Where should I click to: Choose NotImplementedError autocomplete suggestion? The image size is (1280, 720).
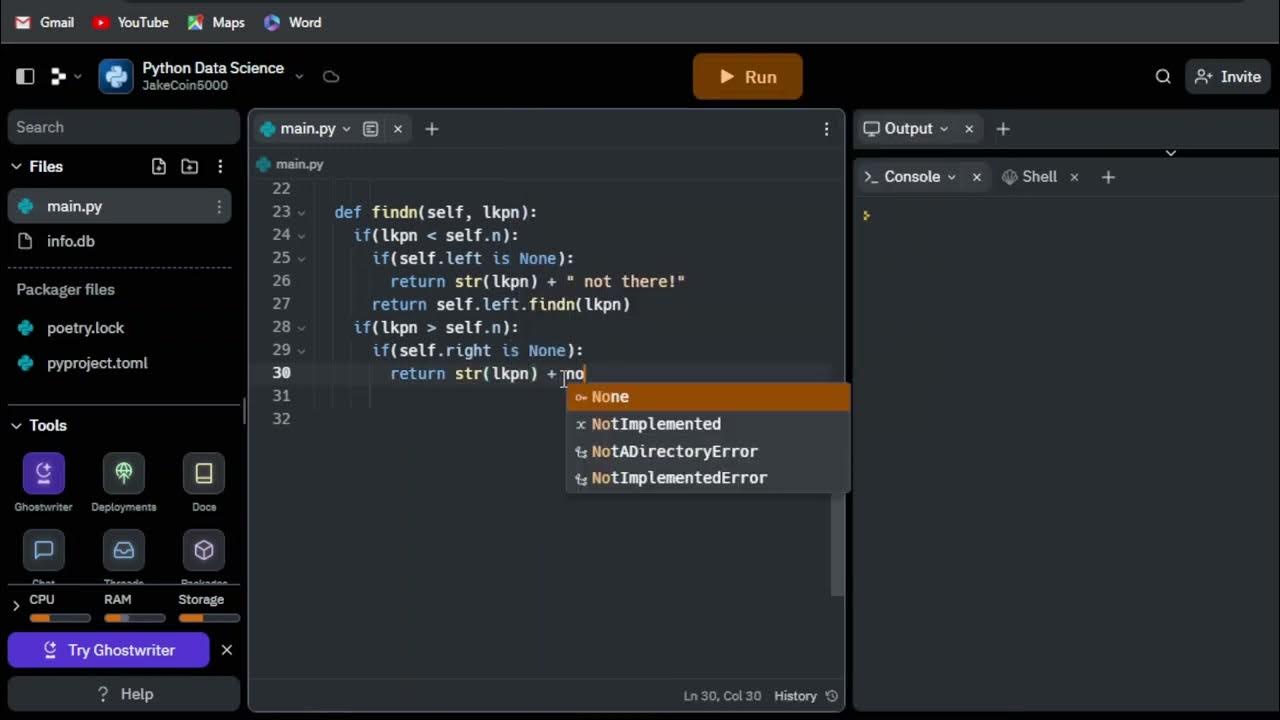coord(708,478)
